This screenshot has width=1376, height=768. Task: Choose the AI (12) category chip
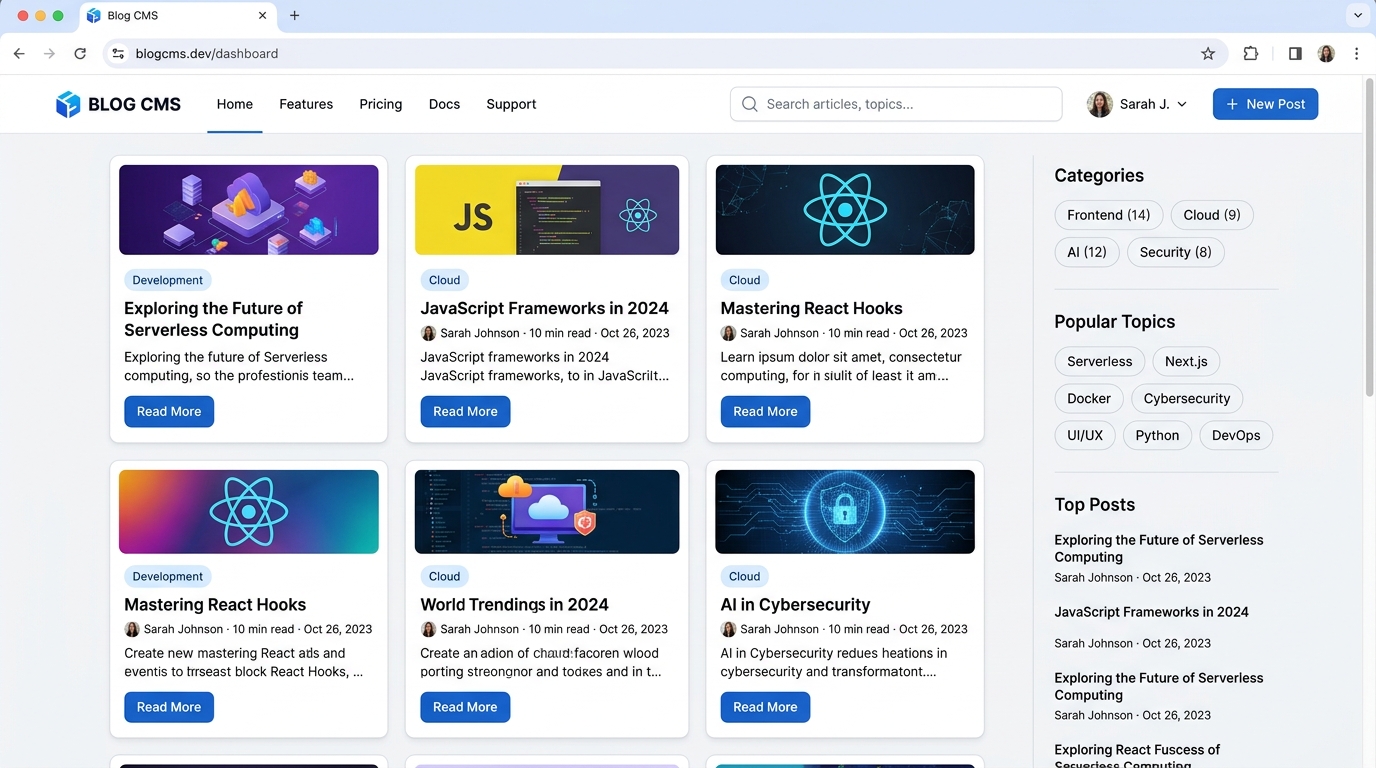coord(1087,252)
